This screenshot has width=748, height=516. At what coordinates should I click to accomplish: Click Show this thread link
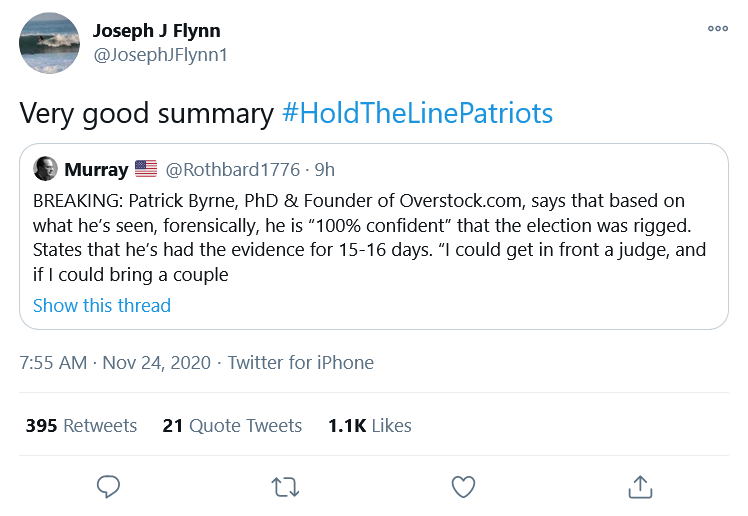[x=102, y=305]
